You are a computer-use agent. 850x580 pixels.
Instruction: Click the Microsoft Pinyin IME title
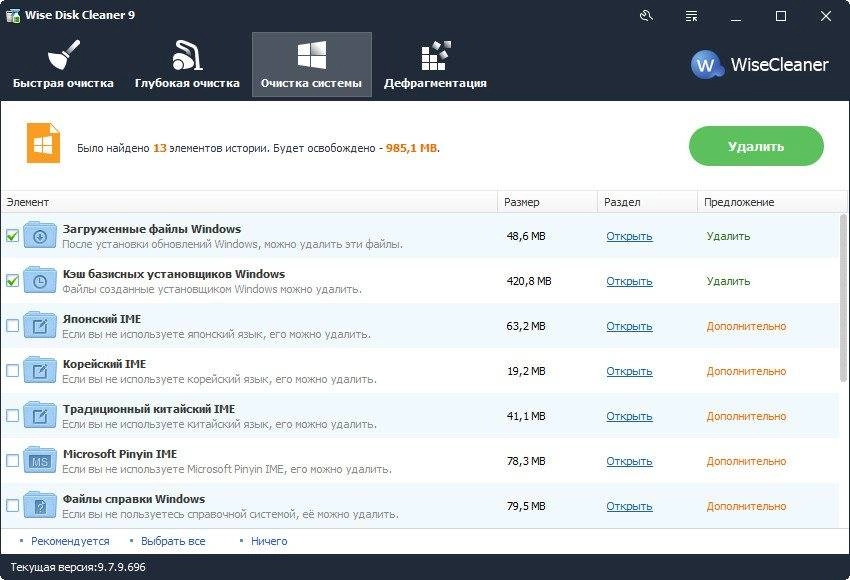(120, 454)
